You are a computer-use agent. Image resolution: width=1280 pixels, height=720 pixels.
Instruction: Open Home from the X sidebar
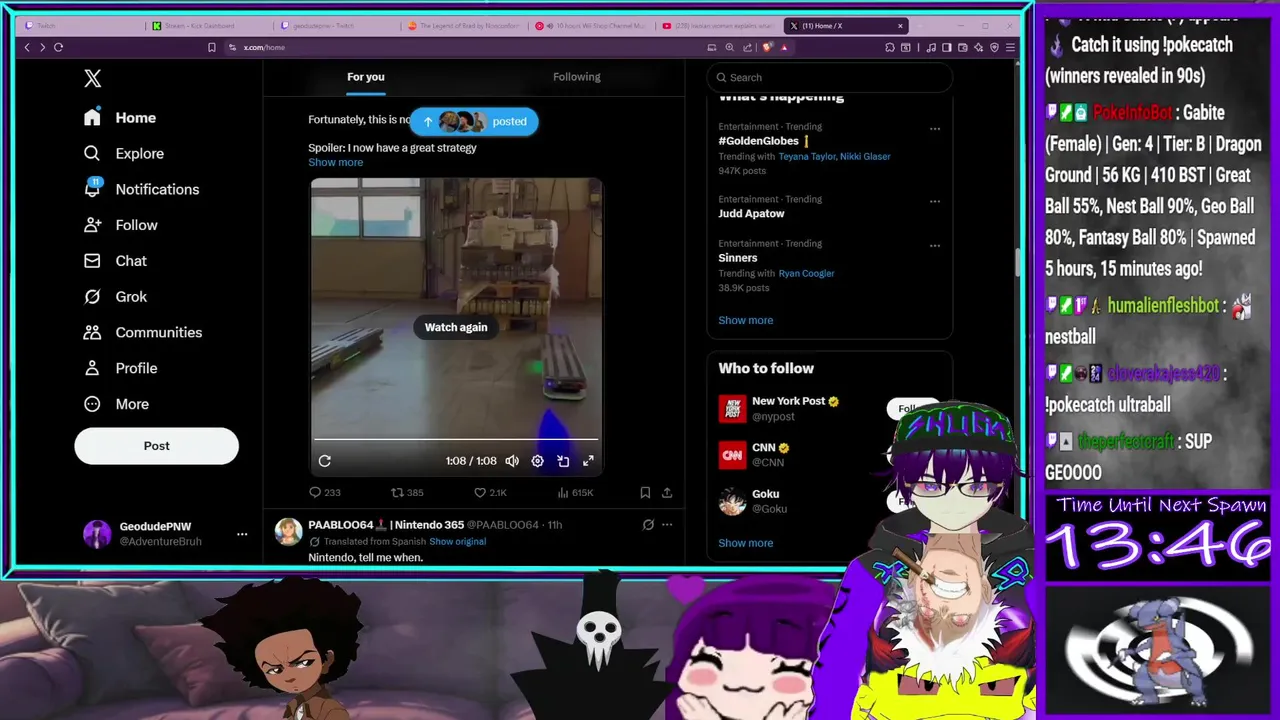tap(120, 117)
